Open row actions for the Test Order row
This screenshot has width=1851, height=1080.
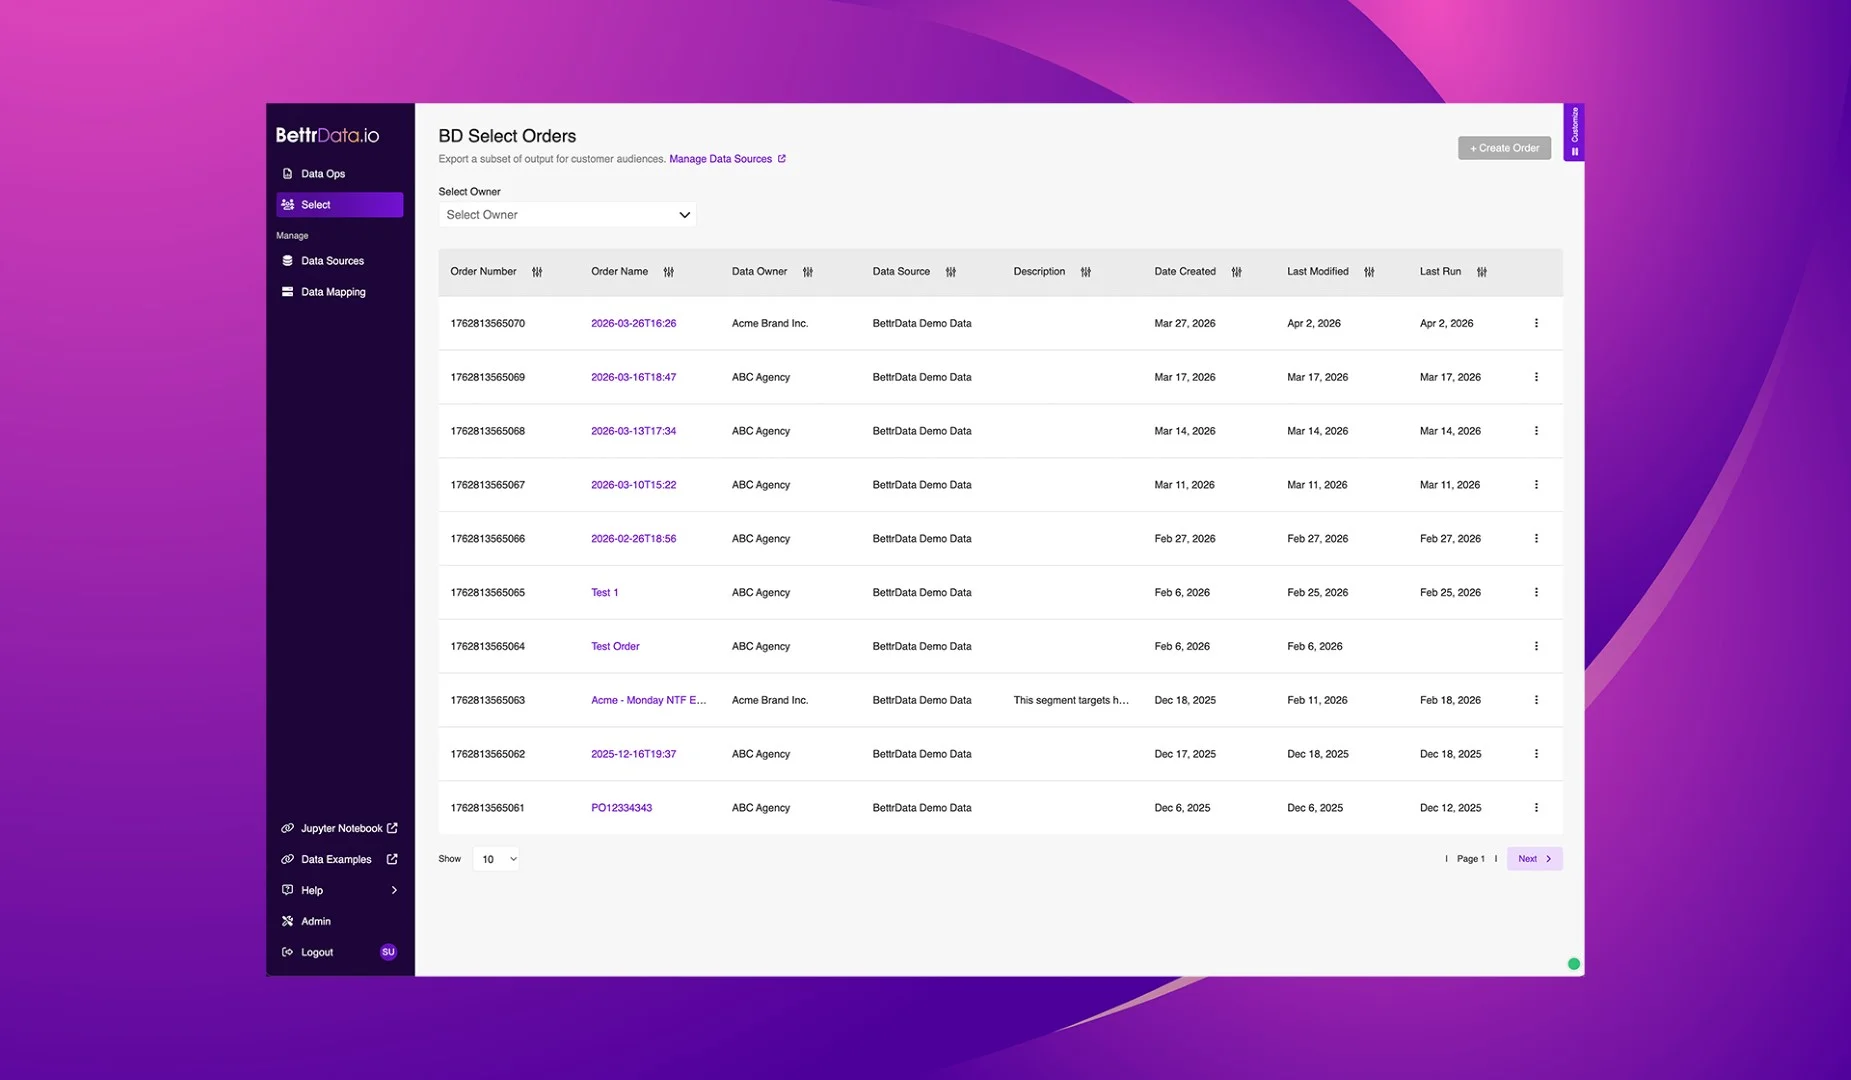(x=1536, y=646)
